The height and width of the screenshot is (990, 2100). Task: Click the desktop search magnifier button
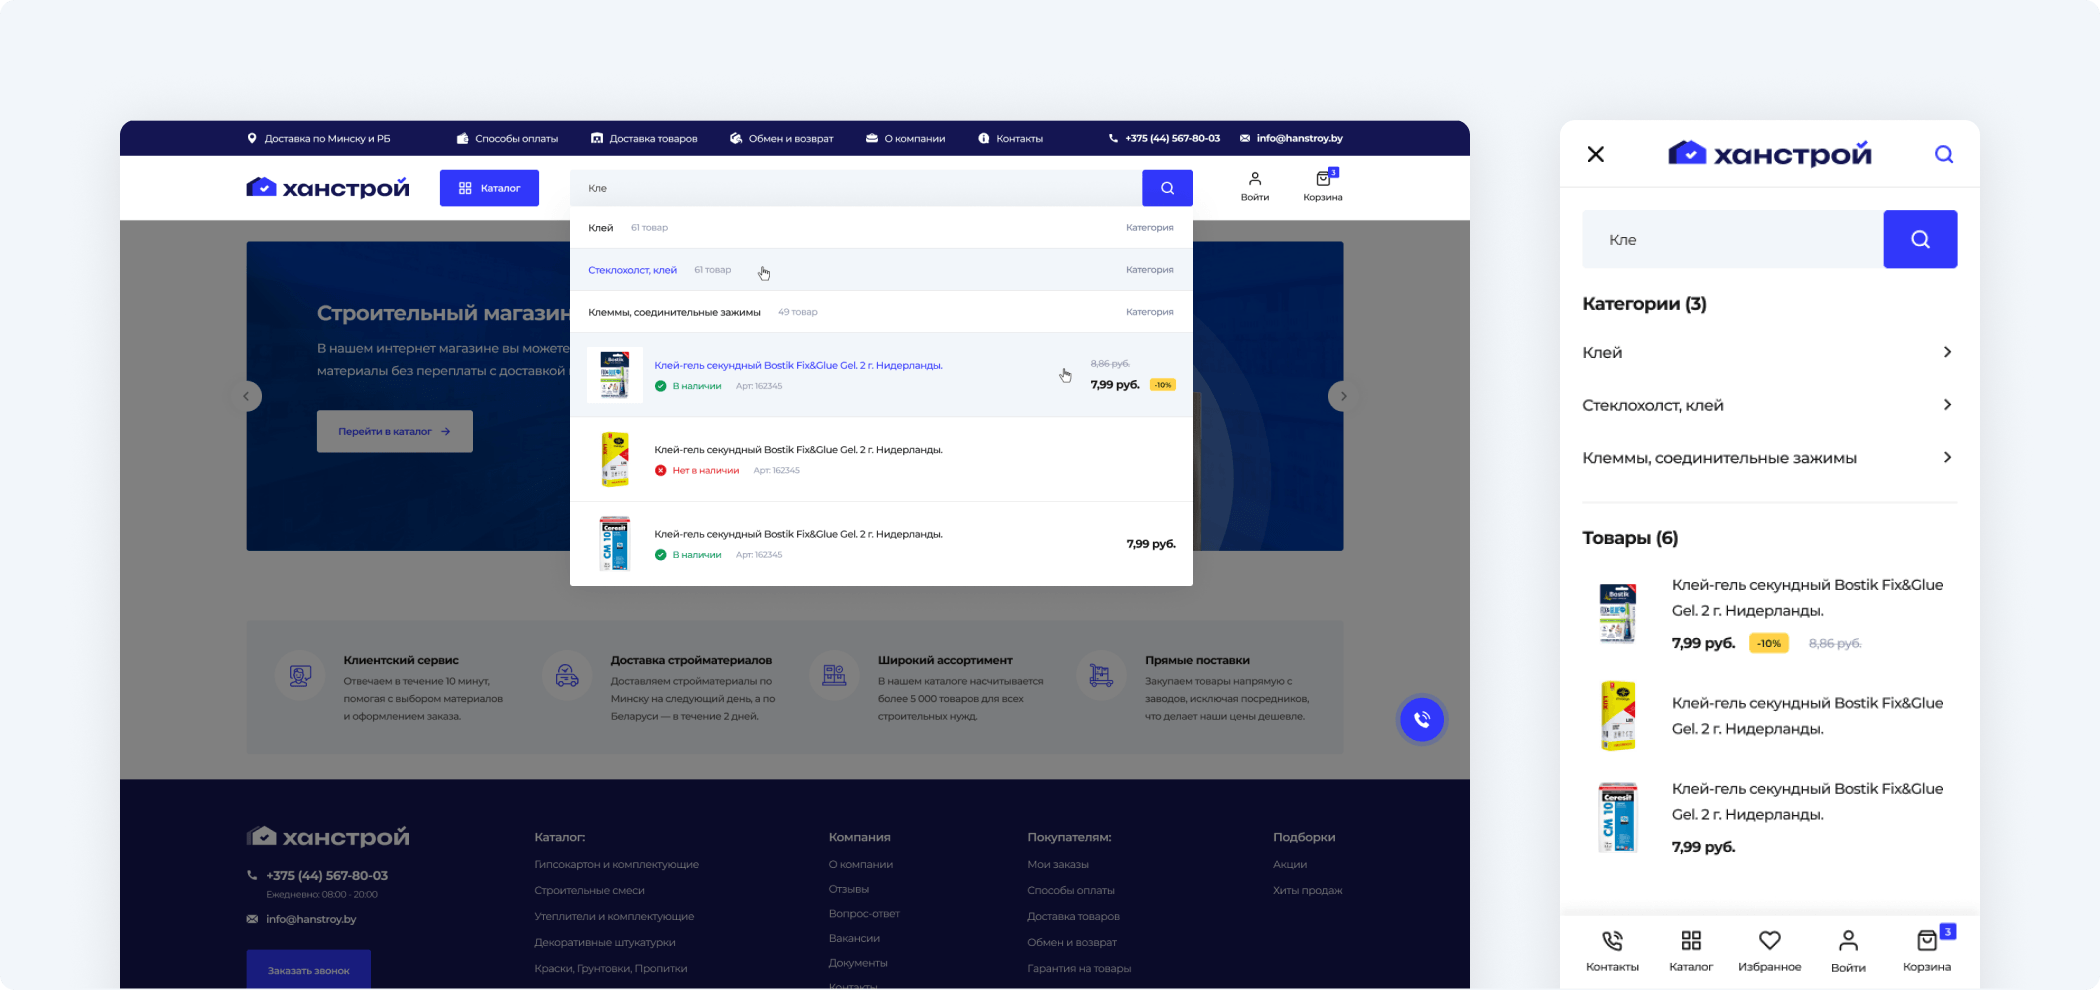tap(1167, 188)
